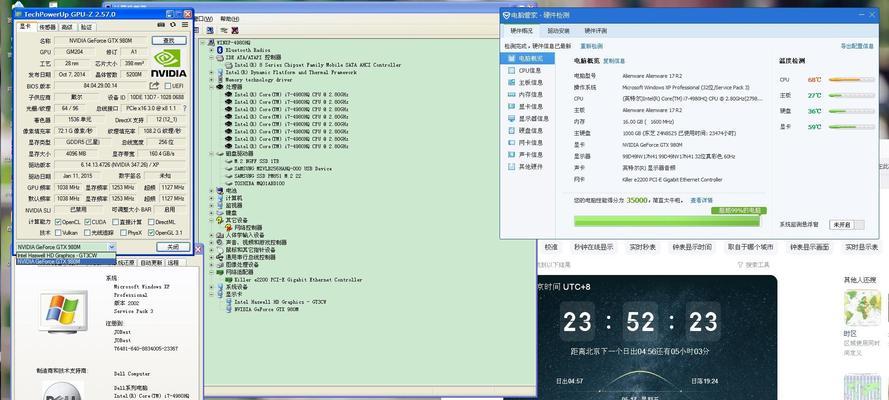Collapse the 处理器 processors node

(212, 87)
